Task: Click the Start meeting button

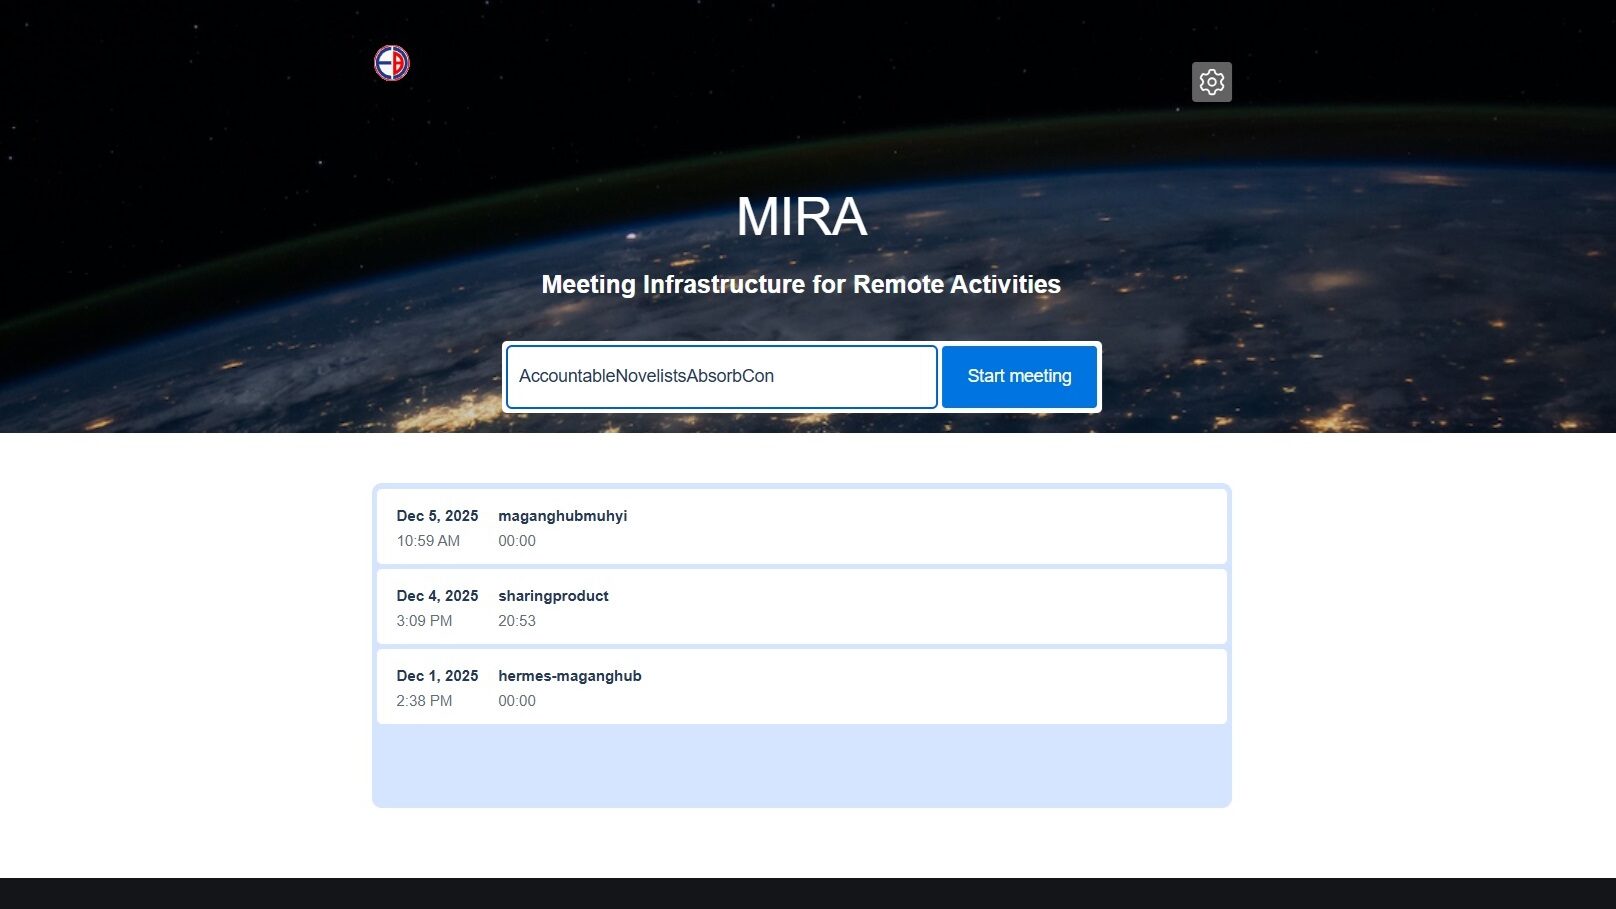Action: click(1018, 376)
